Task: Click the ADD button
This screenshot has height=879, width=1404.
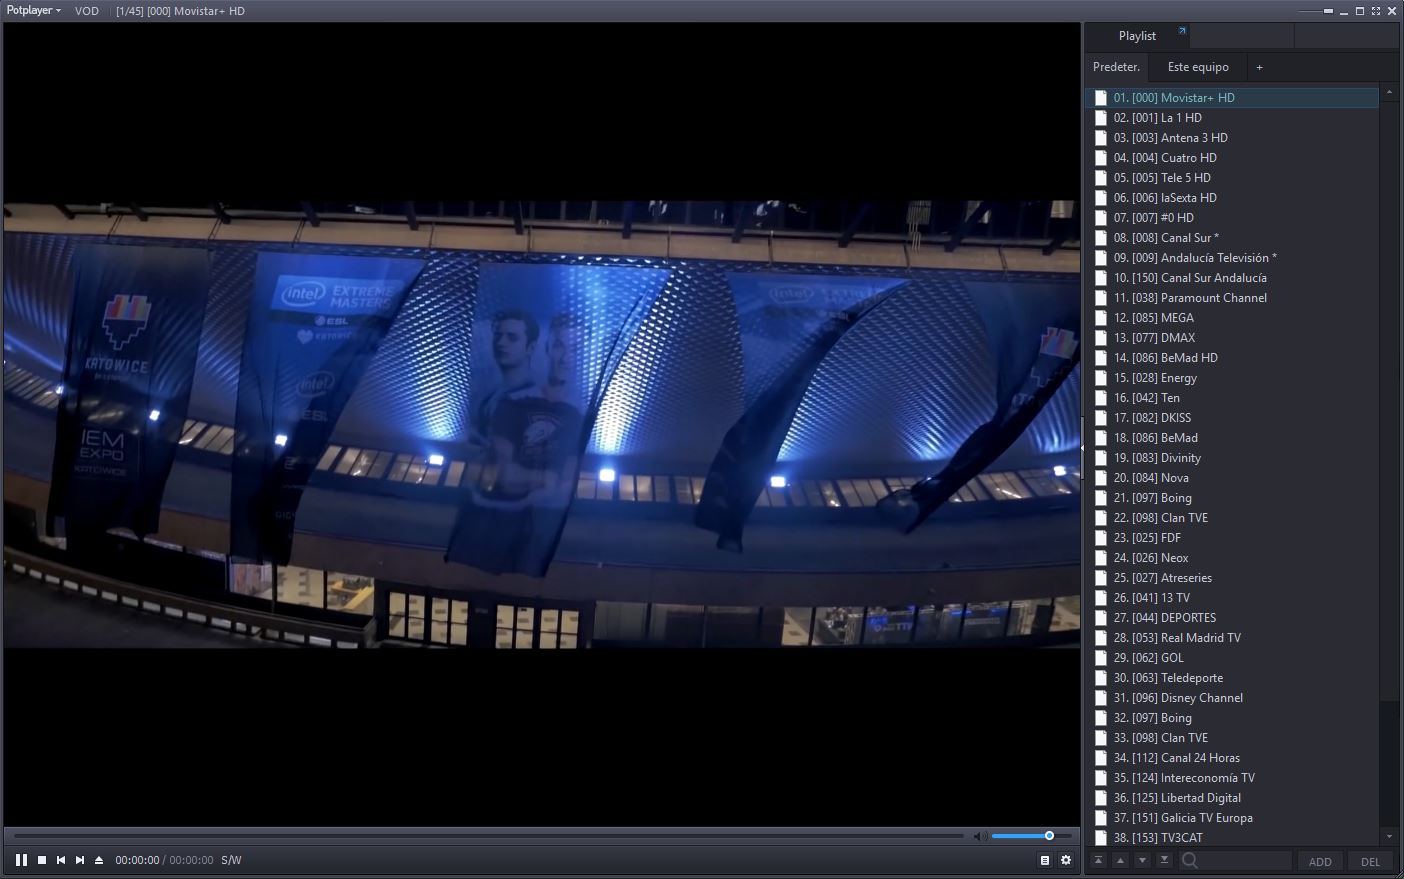Action: 1320,861
